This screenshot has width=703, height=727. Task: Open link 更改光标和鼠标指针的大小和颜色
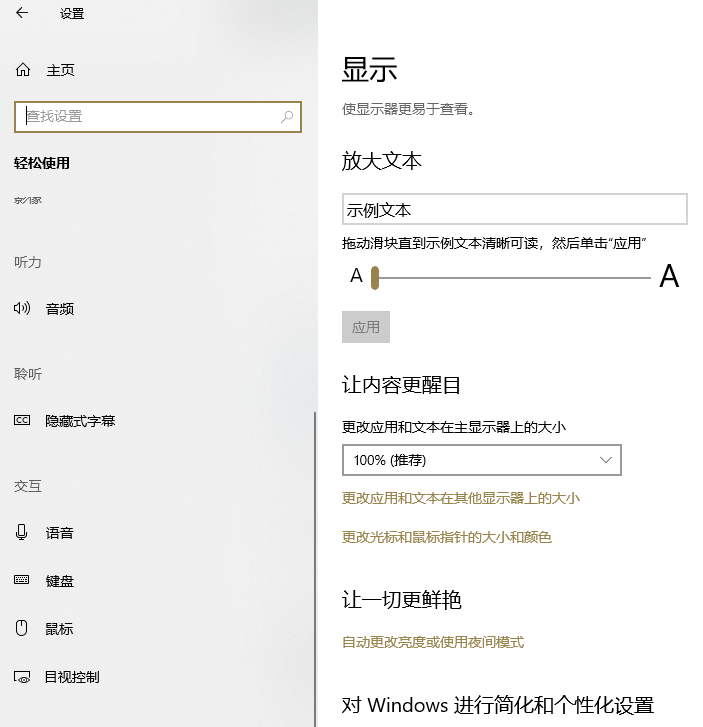tap(446, 537)
